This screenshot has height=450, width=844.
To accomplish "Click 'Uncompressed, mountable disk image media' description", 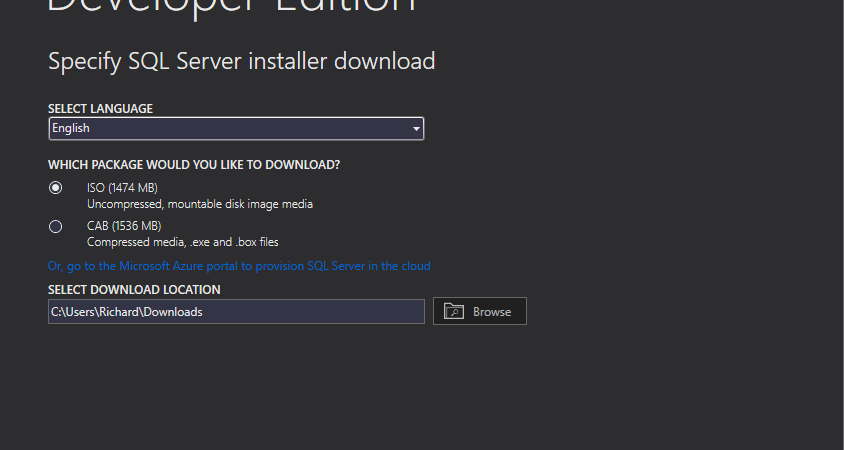I will click(200, 204).
